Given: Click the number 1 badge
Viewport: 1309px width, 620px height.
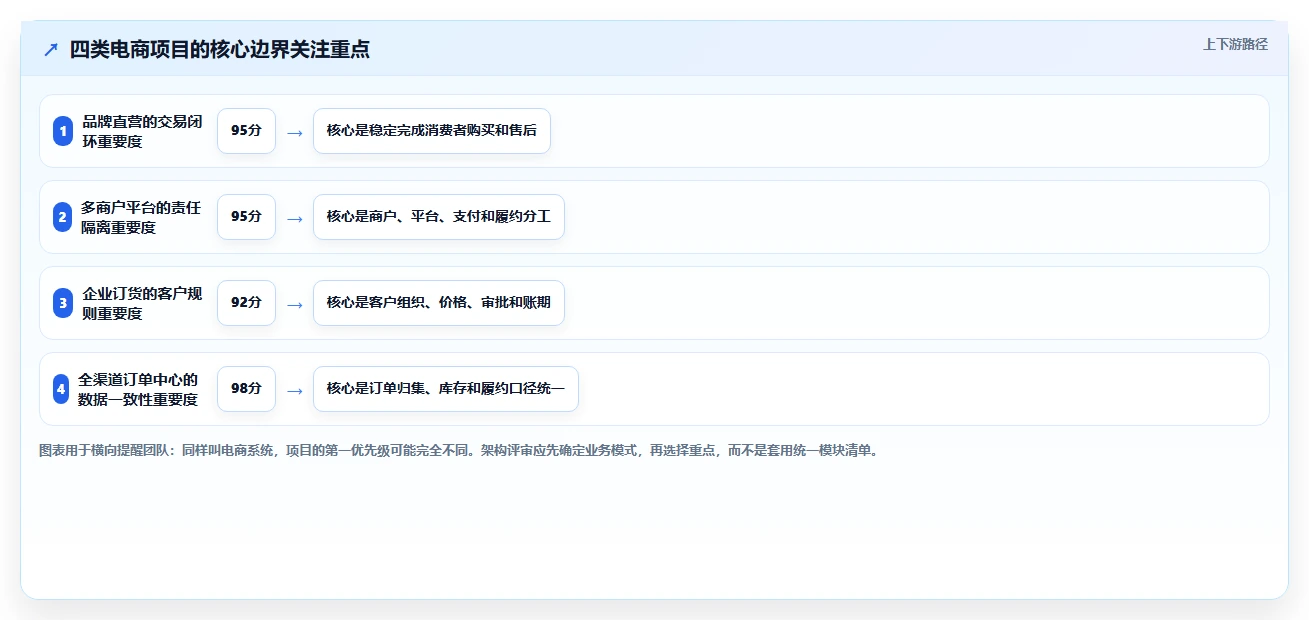Looking at the screenshot, I should [63, 131].
